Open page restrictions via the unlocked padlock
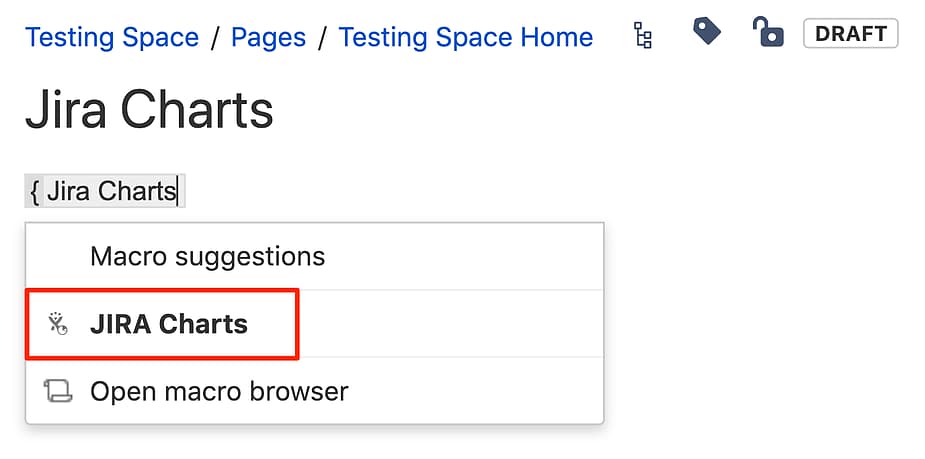Screen dimensions: 925x459 point(768,32)
